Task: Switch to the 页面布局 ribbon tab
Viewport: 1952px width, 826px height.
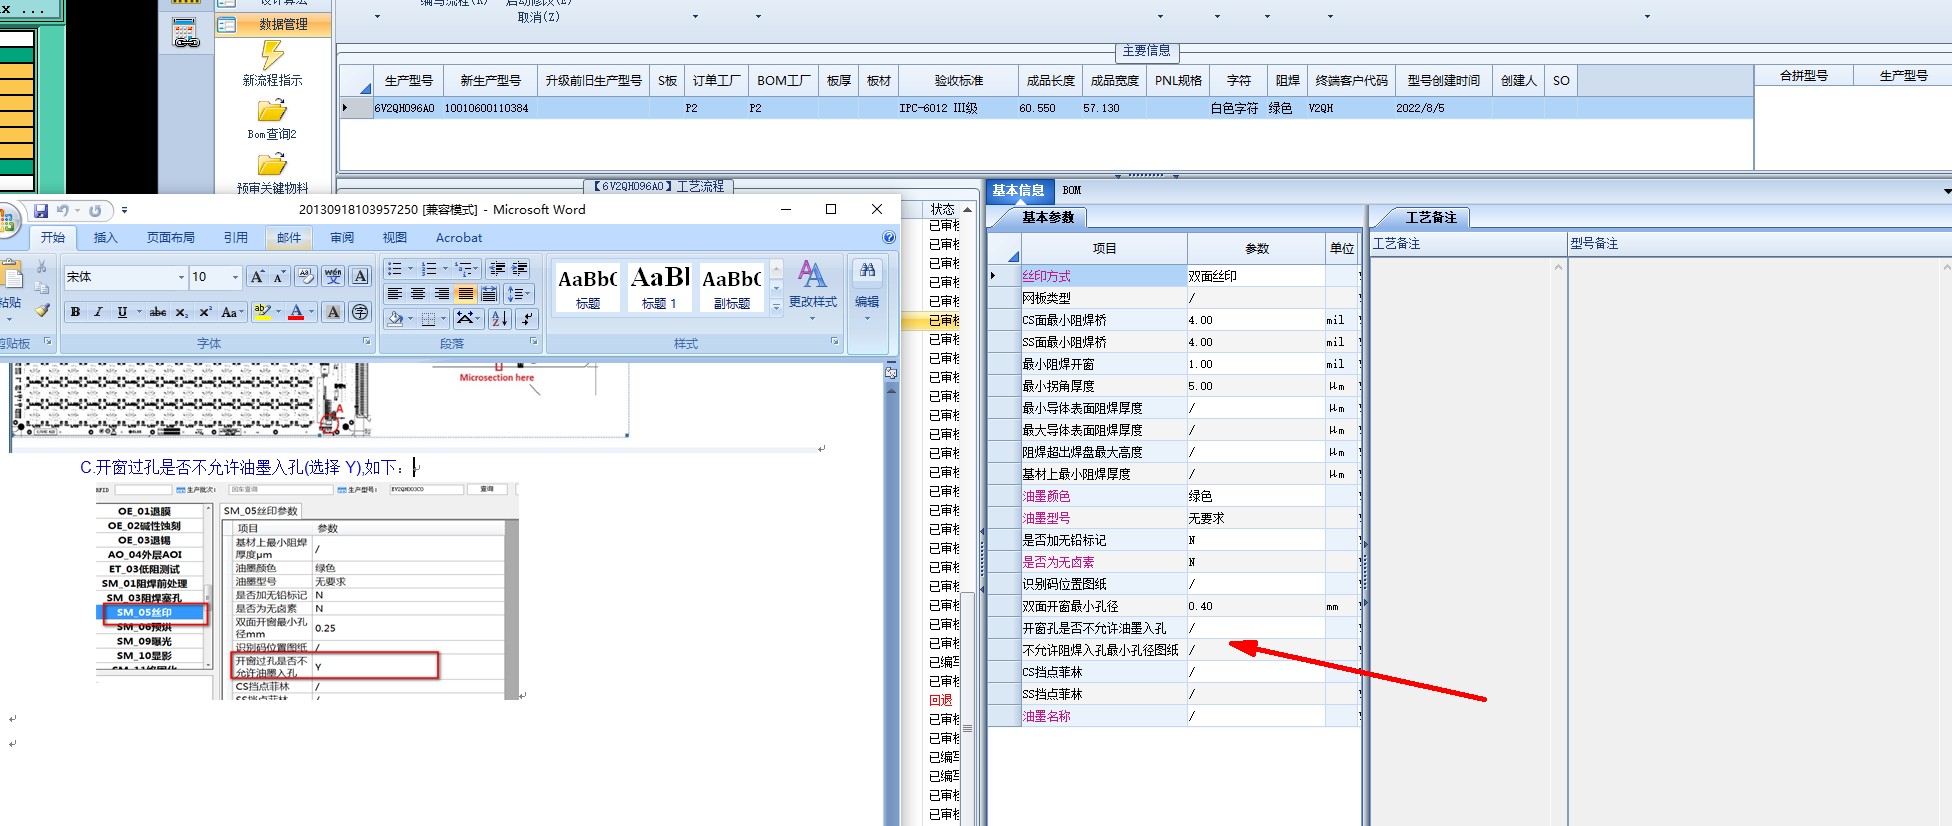Action: click(x=171, y=238)
